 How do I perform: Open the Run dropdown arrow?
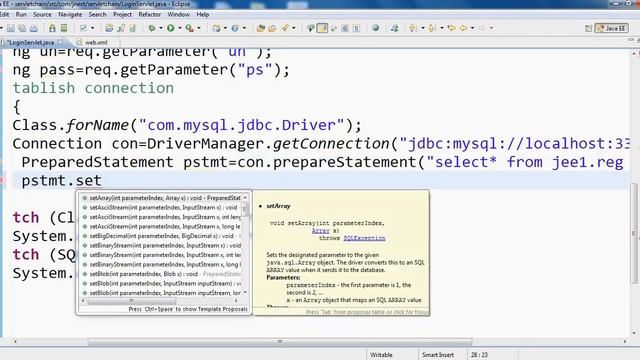click(x=180, y=28)
